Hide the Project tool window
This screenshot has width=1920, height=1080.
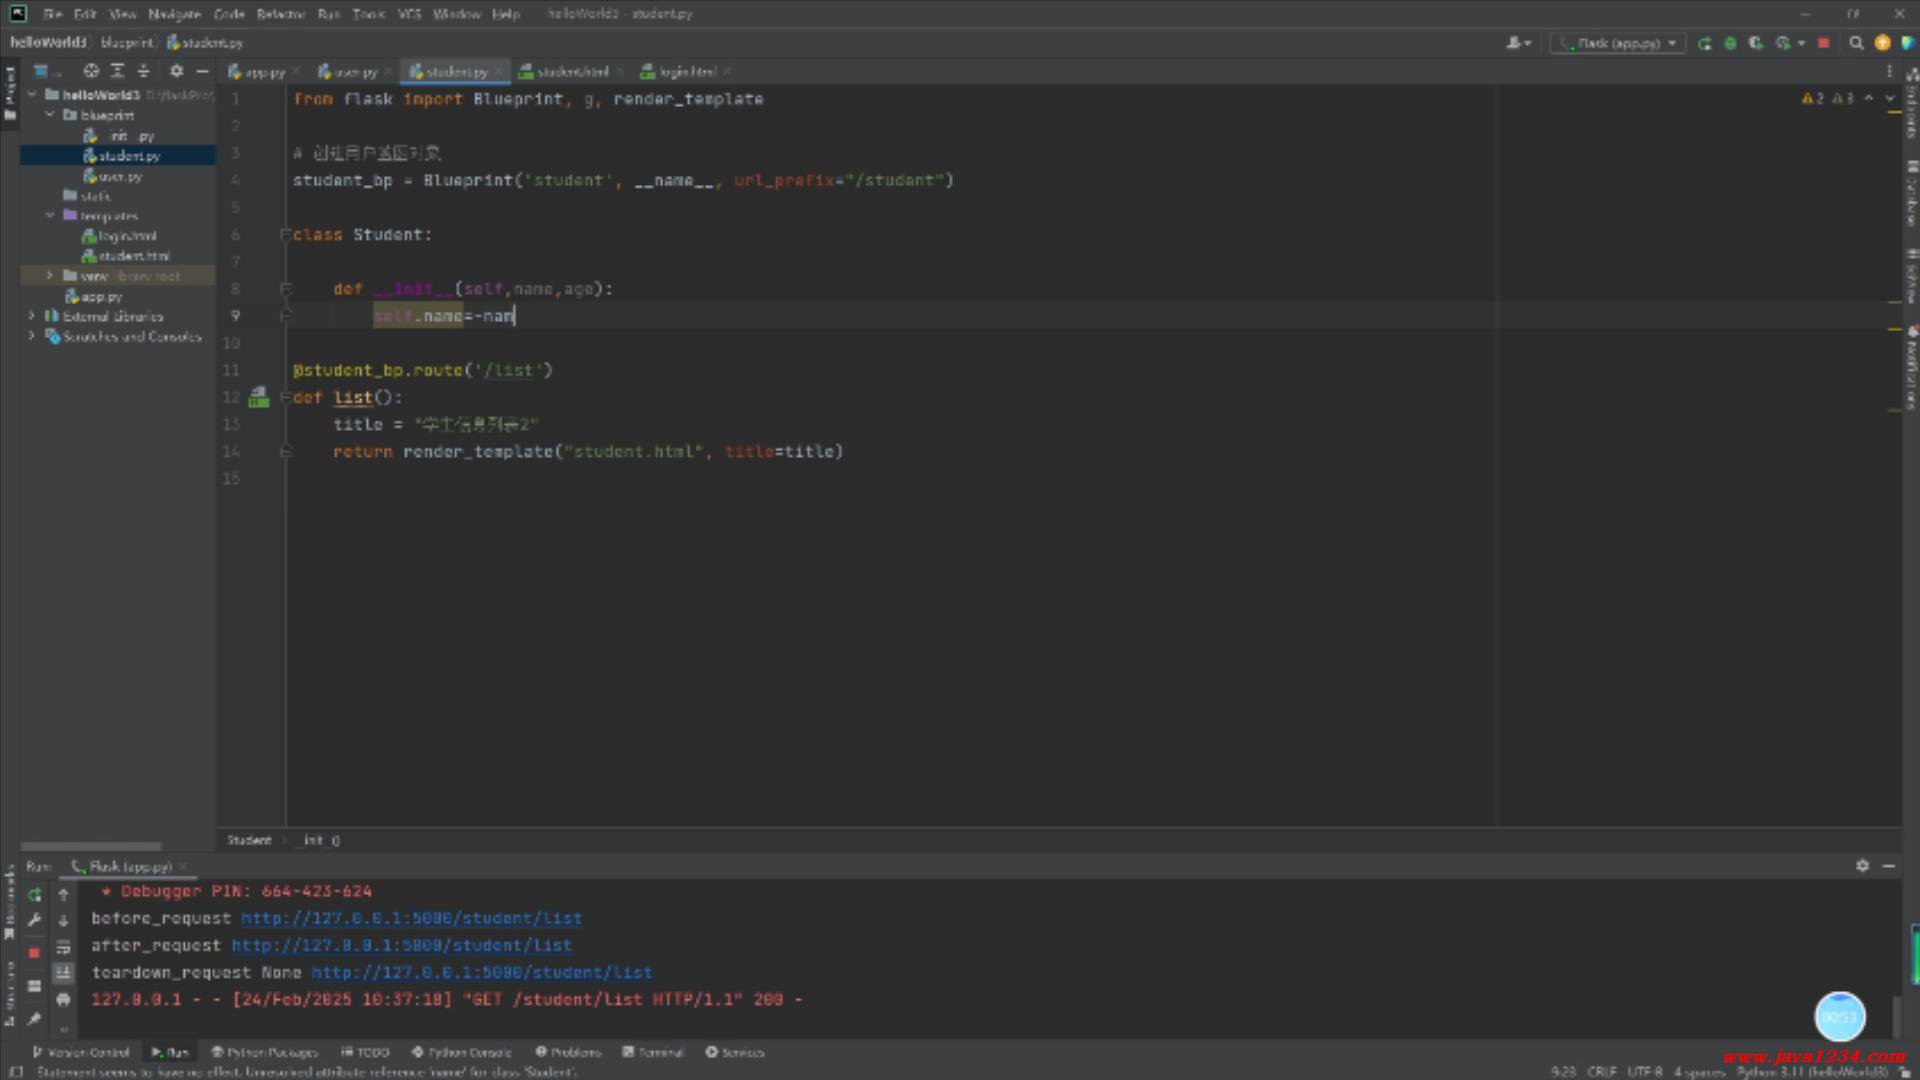coord(202,71)
